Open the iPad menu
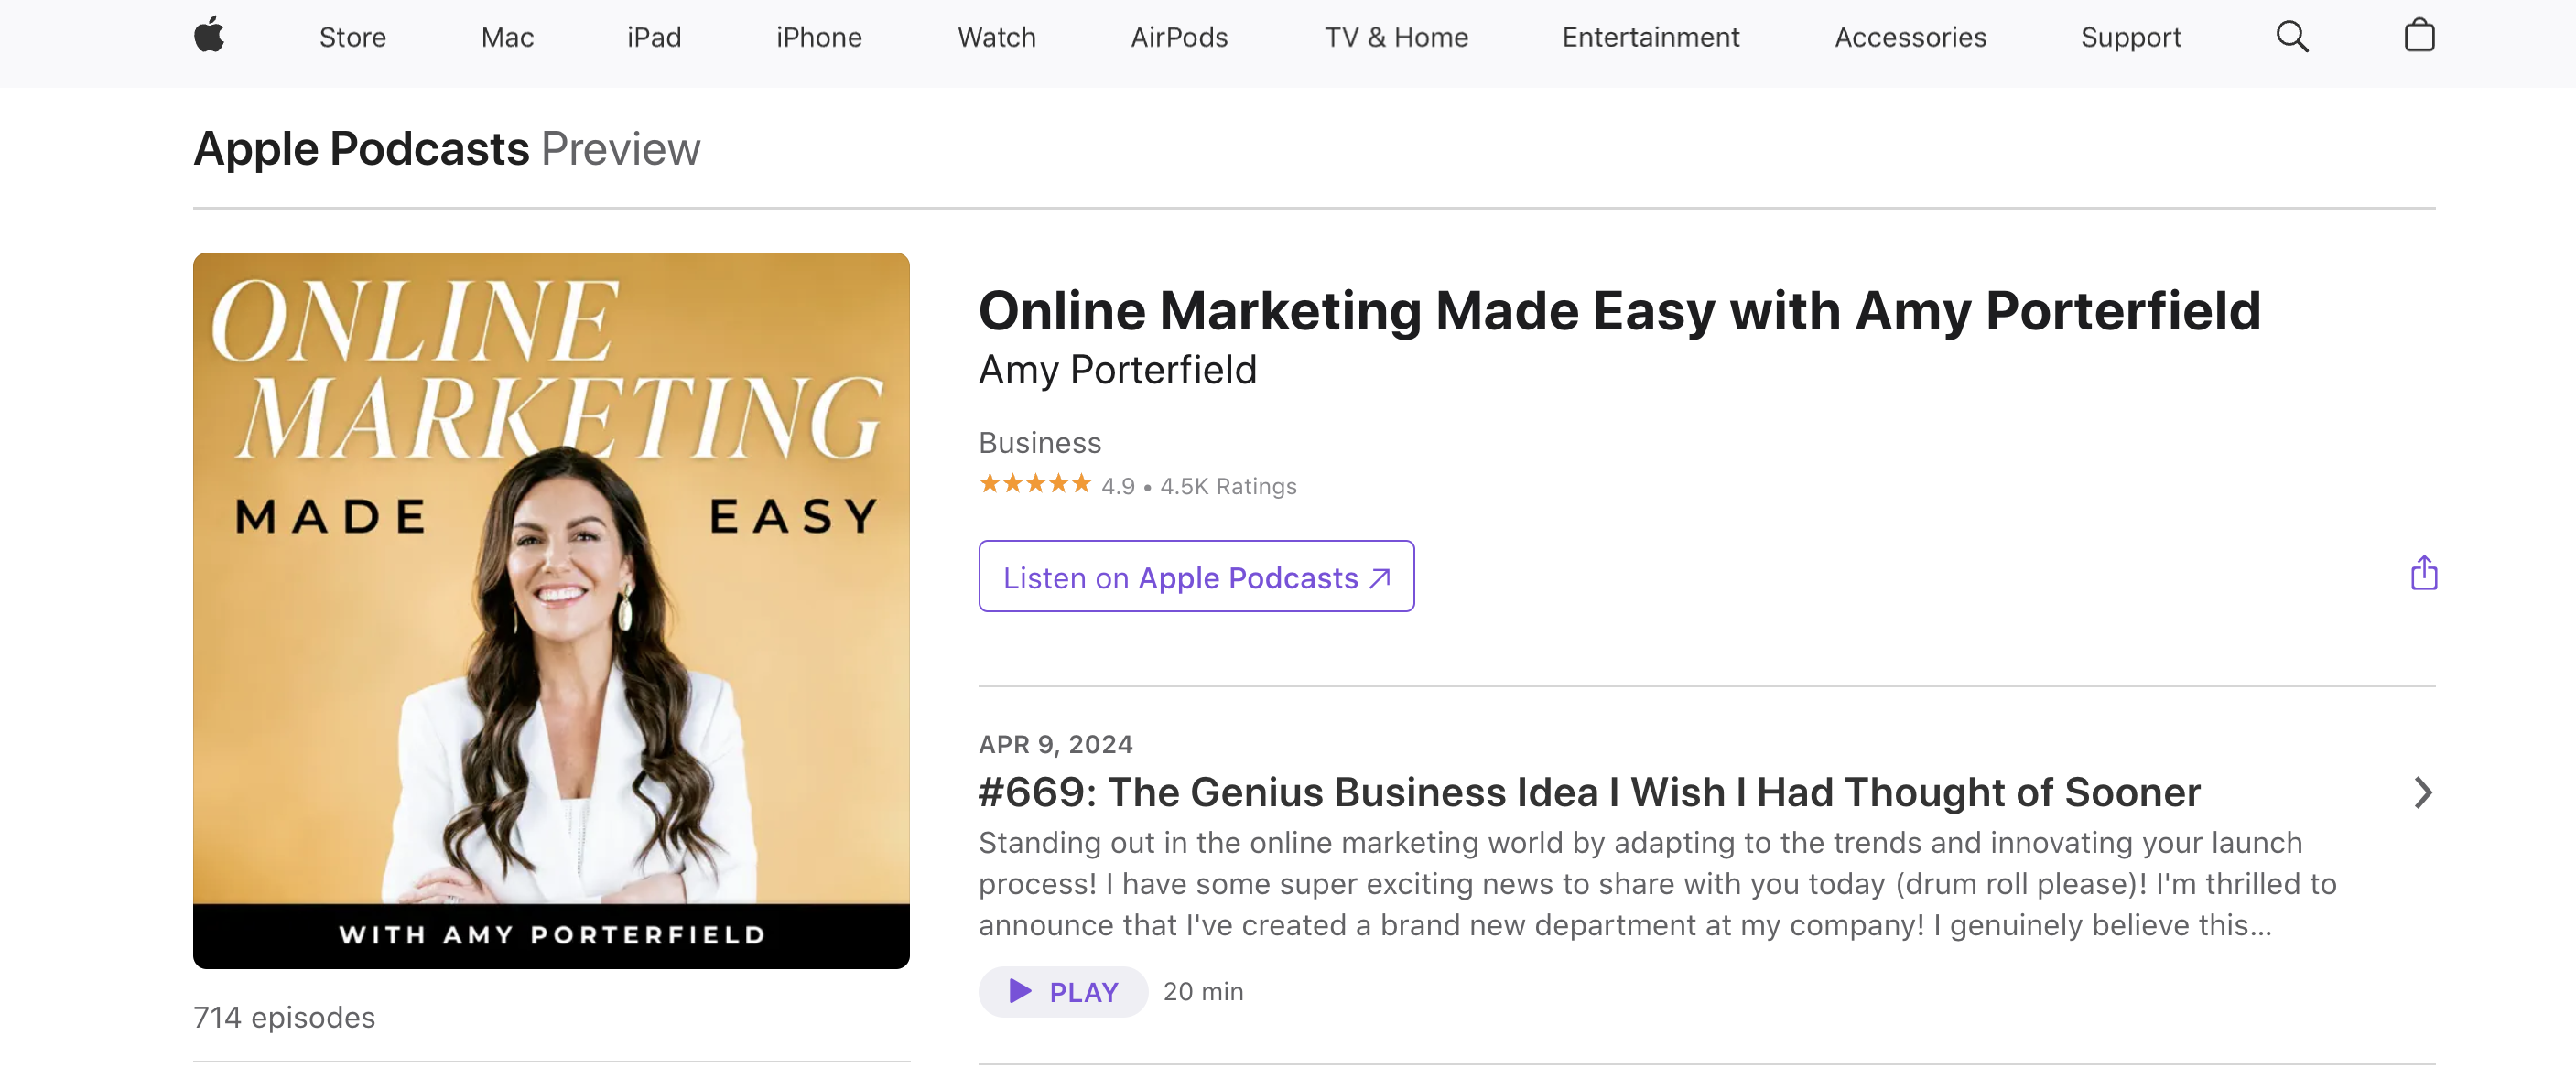This screenshot has height=1089, width=2576. click(x=654, y=37)
